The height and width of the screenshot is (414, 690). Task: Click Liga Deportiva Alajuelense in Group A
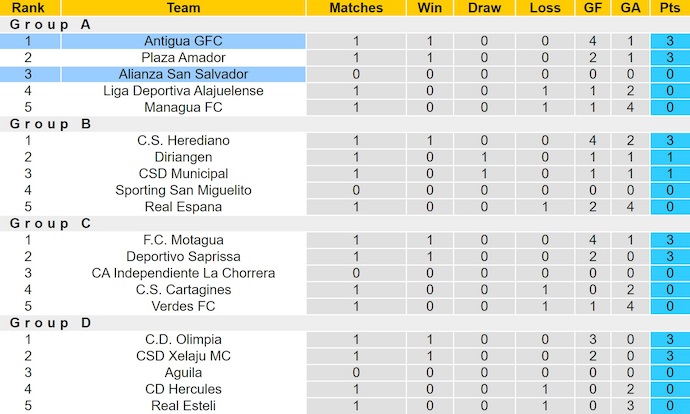click(183, 91)
